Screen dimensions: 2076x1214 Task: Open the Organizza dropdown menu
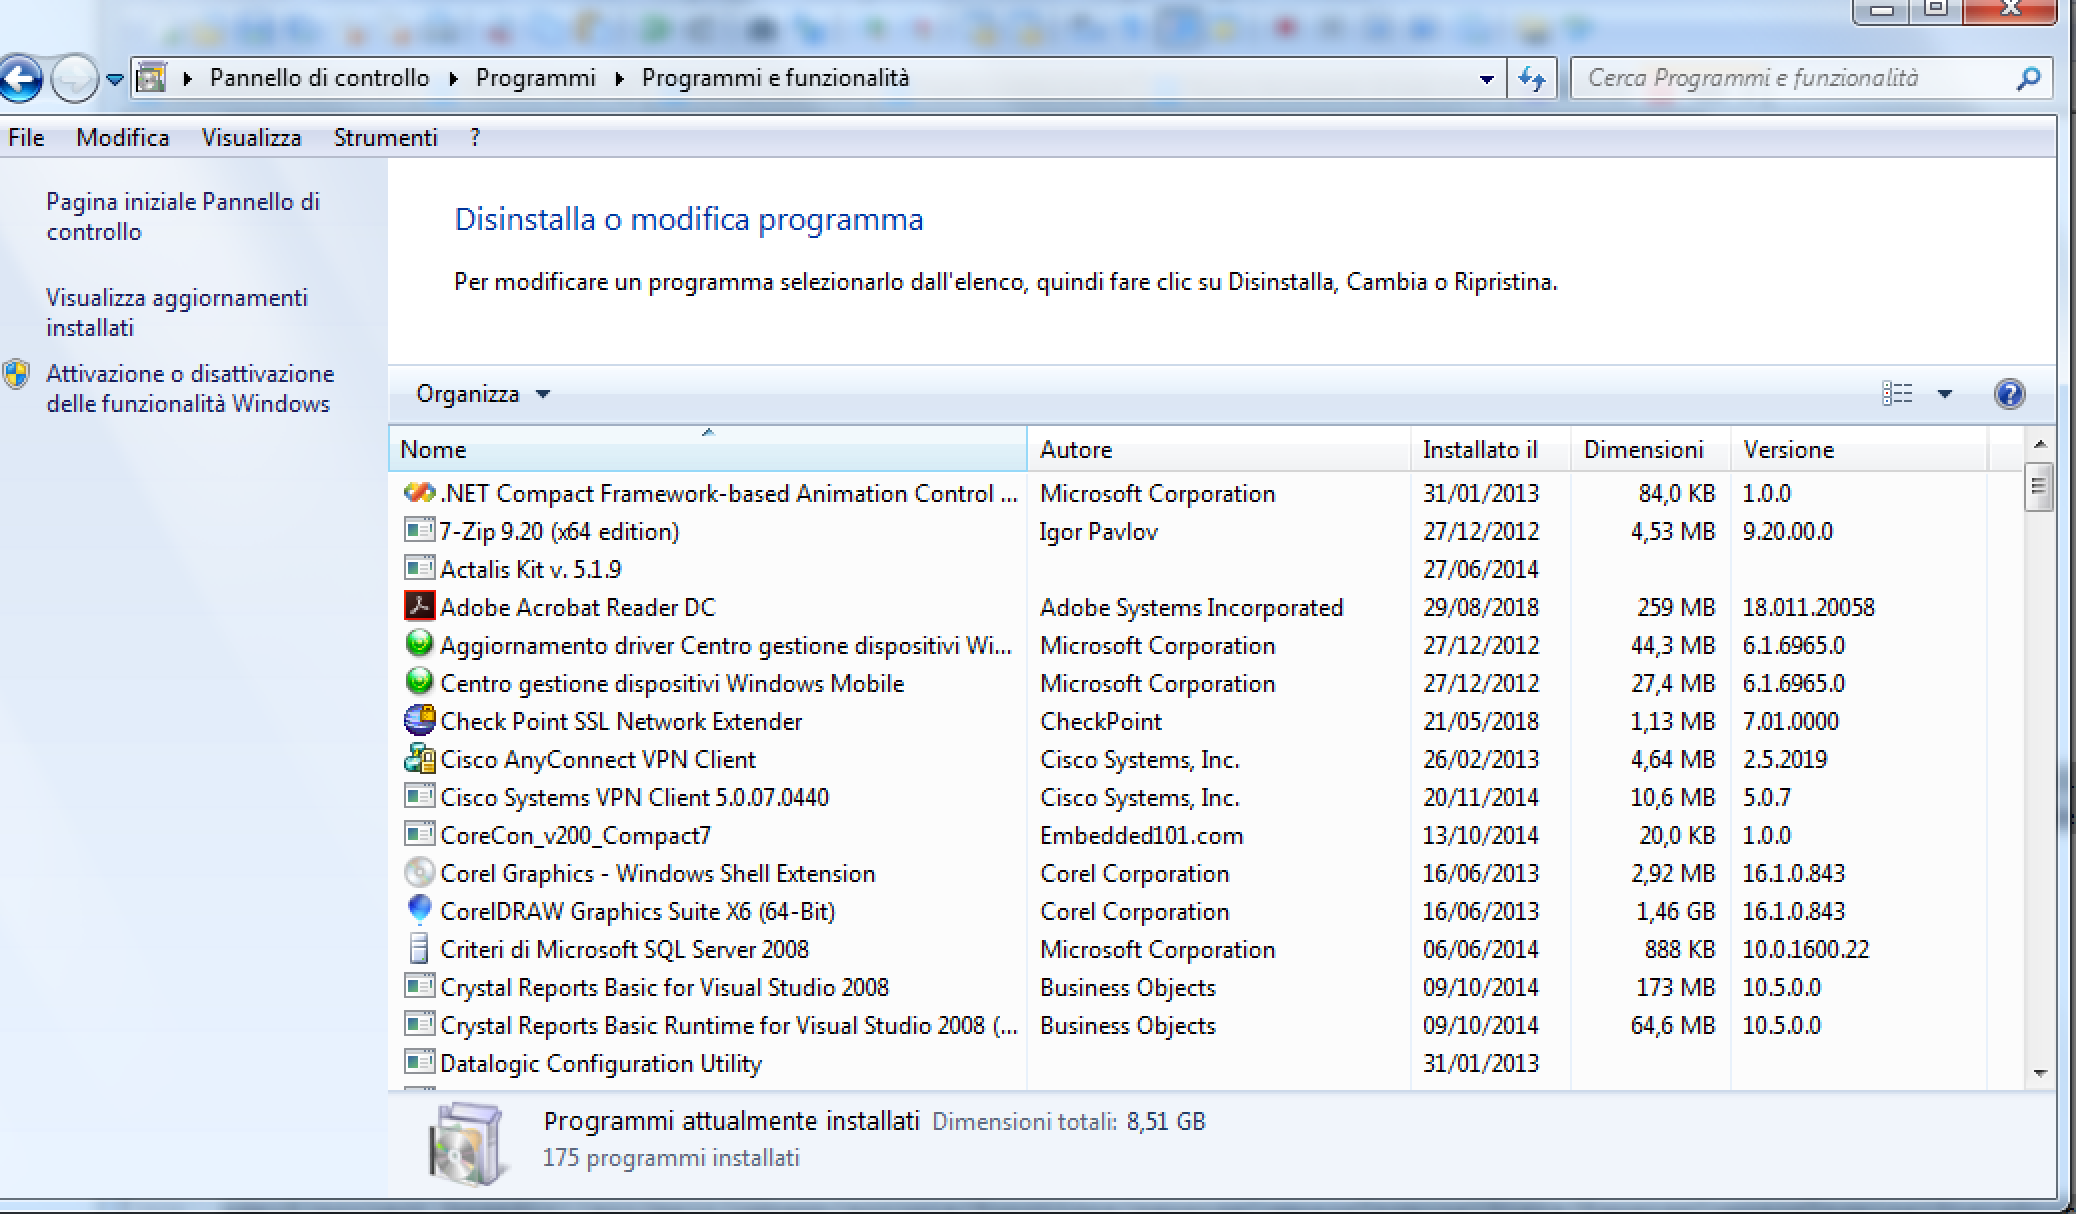483,394
